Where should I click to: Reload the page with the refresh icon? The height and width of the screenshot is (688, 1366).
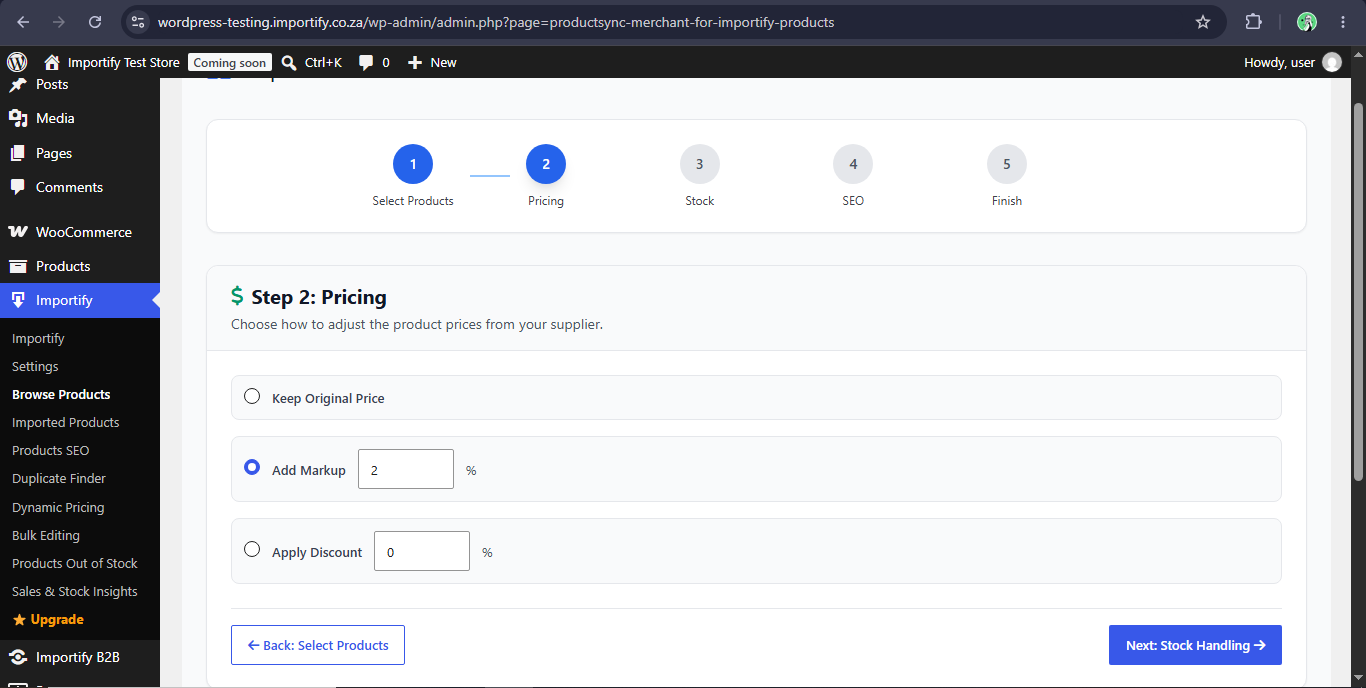point(95,22)
